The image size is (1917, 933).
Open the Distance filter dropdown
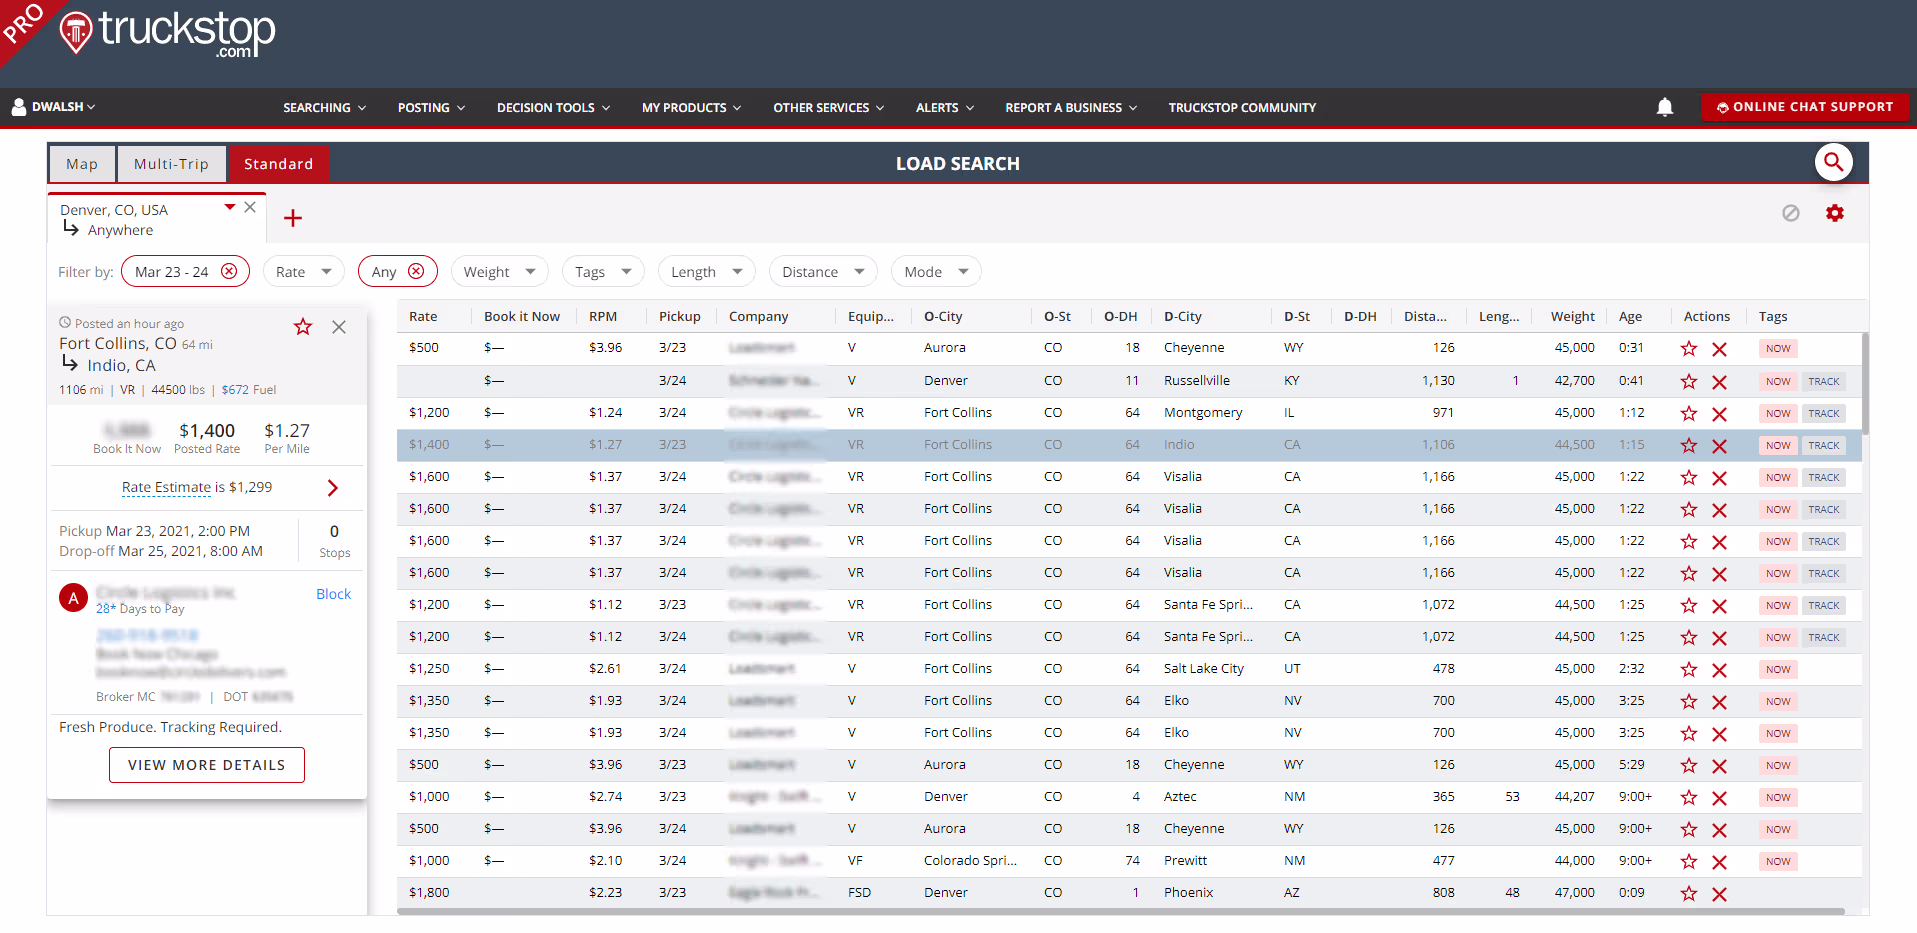point(822,271)
